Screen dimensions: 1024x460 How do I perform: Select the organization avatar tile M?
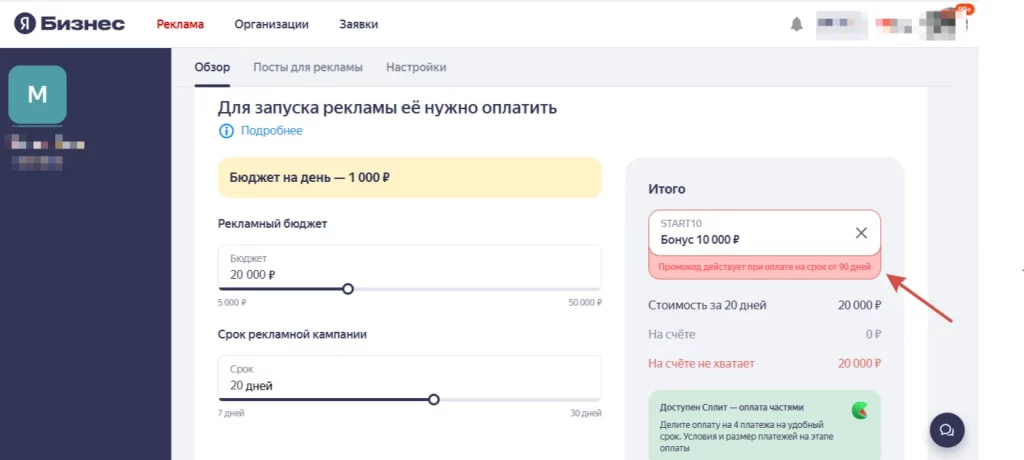tap(37, 95)
